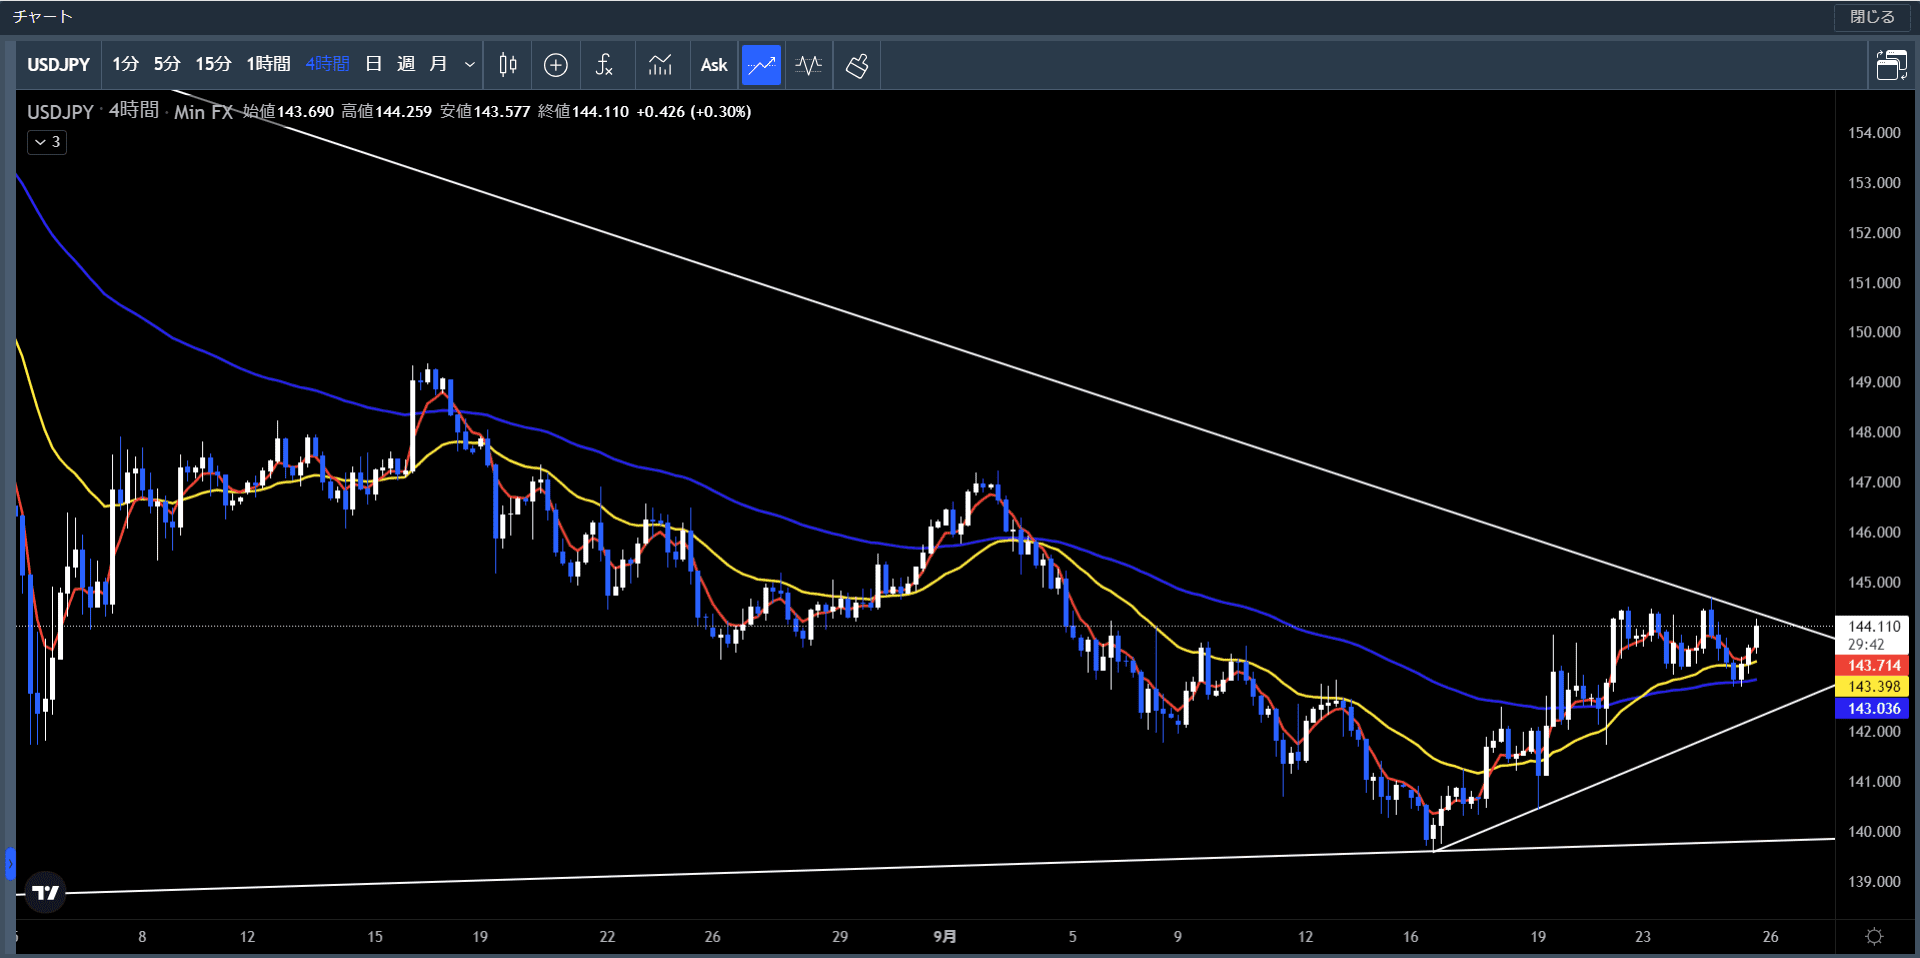Click the compare or add symbol icon
The image size is (1920, 958).
point(556,65)
